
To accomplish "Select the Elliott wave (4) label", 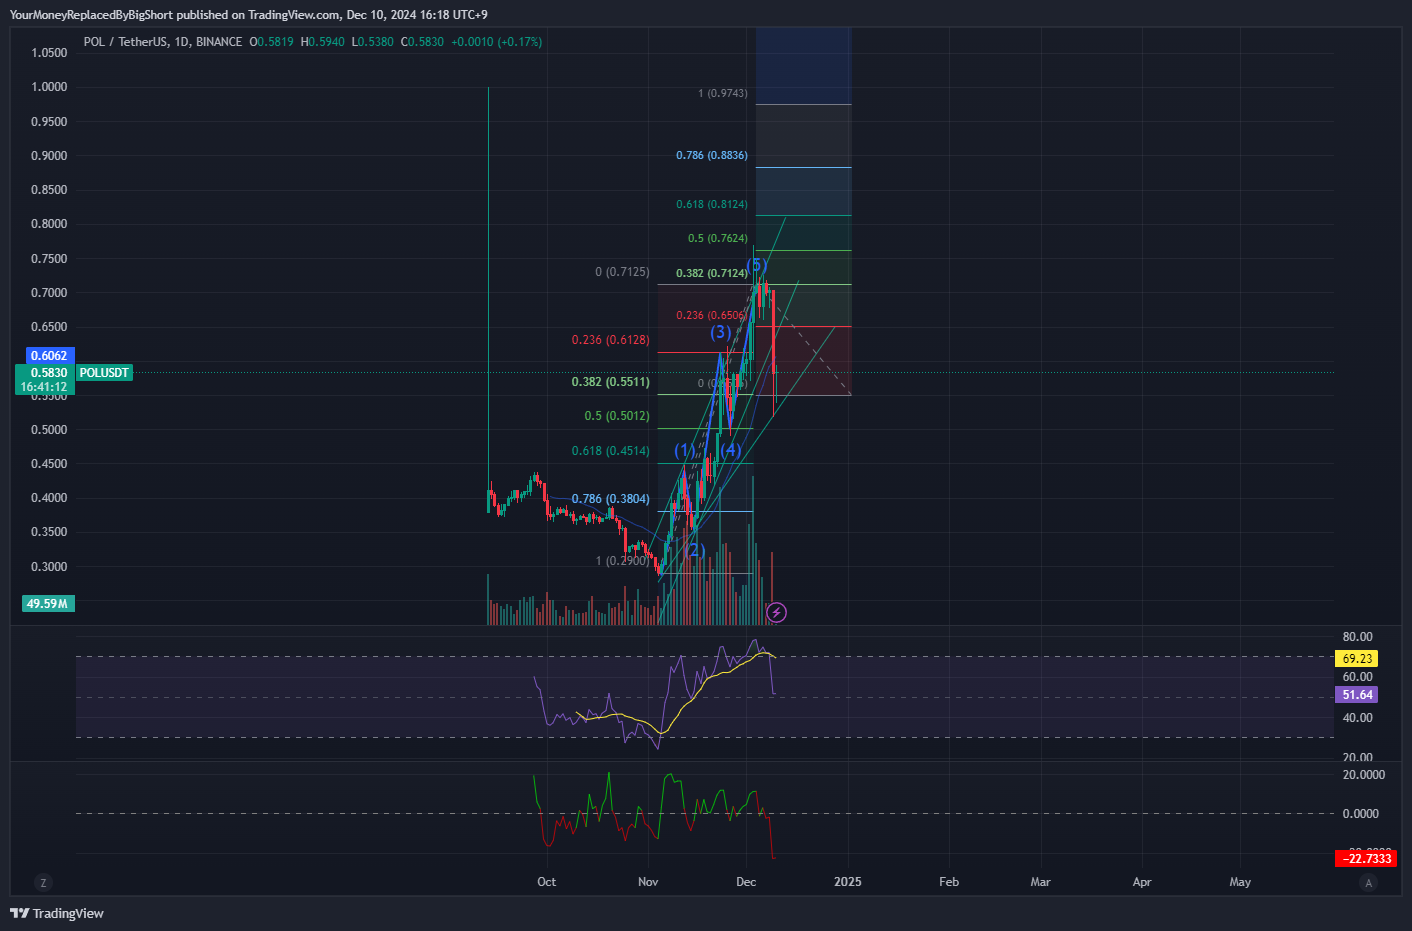I will pos(731,450).
